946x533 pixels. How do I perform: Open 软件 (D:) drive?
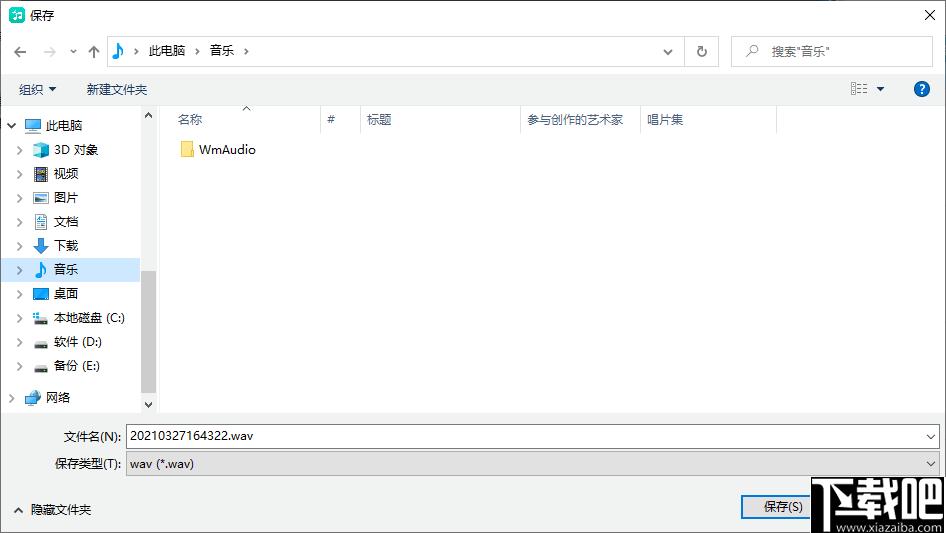(77, 342)
